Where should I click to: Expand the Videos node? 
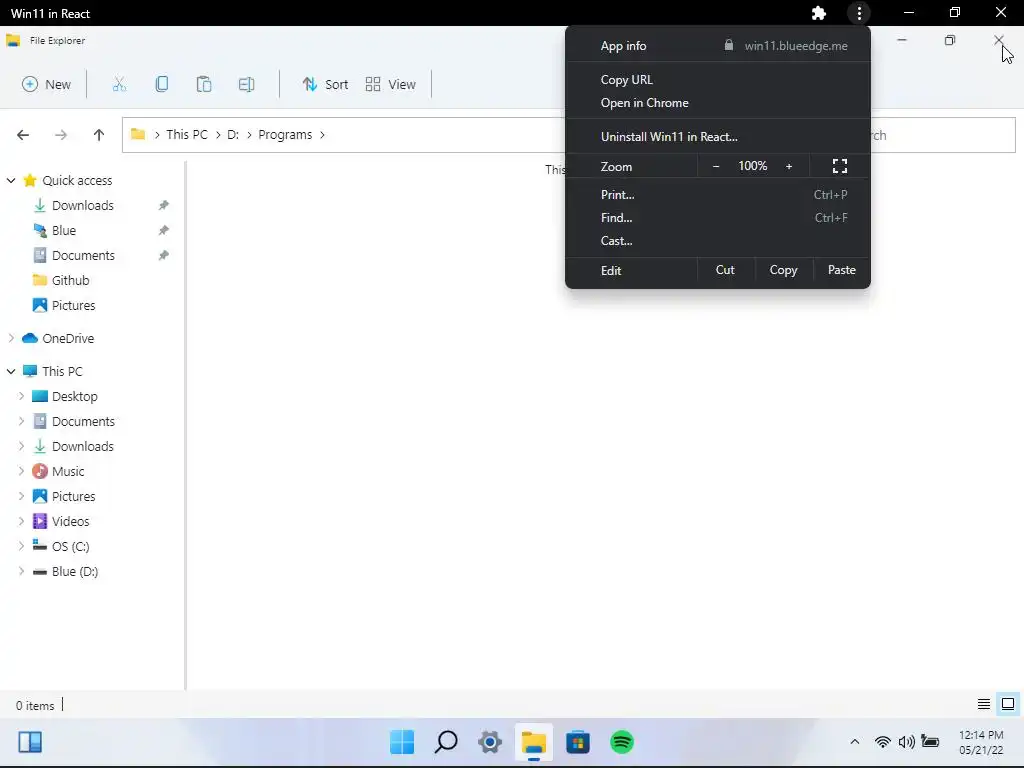[x=21, y=521]
